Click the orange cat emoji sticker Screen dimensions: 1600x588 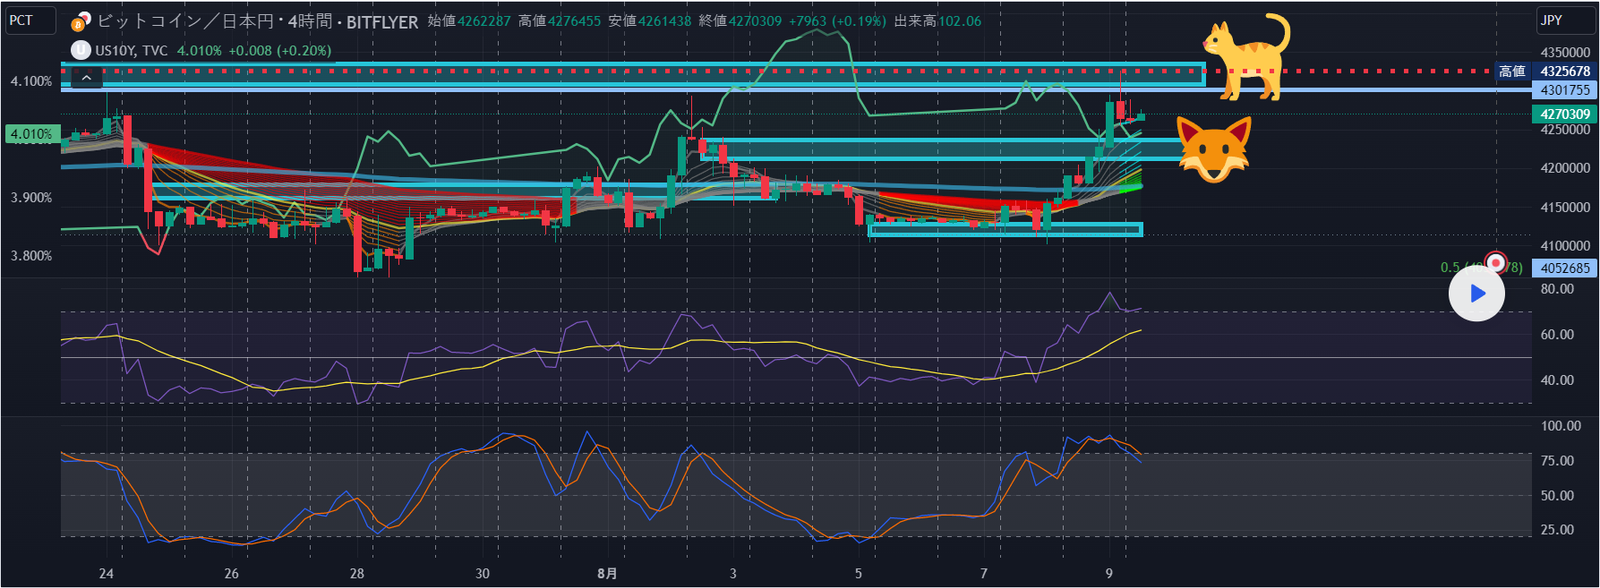1245,57
